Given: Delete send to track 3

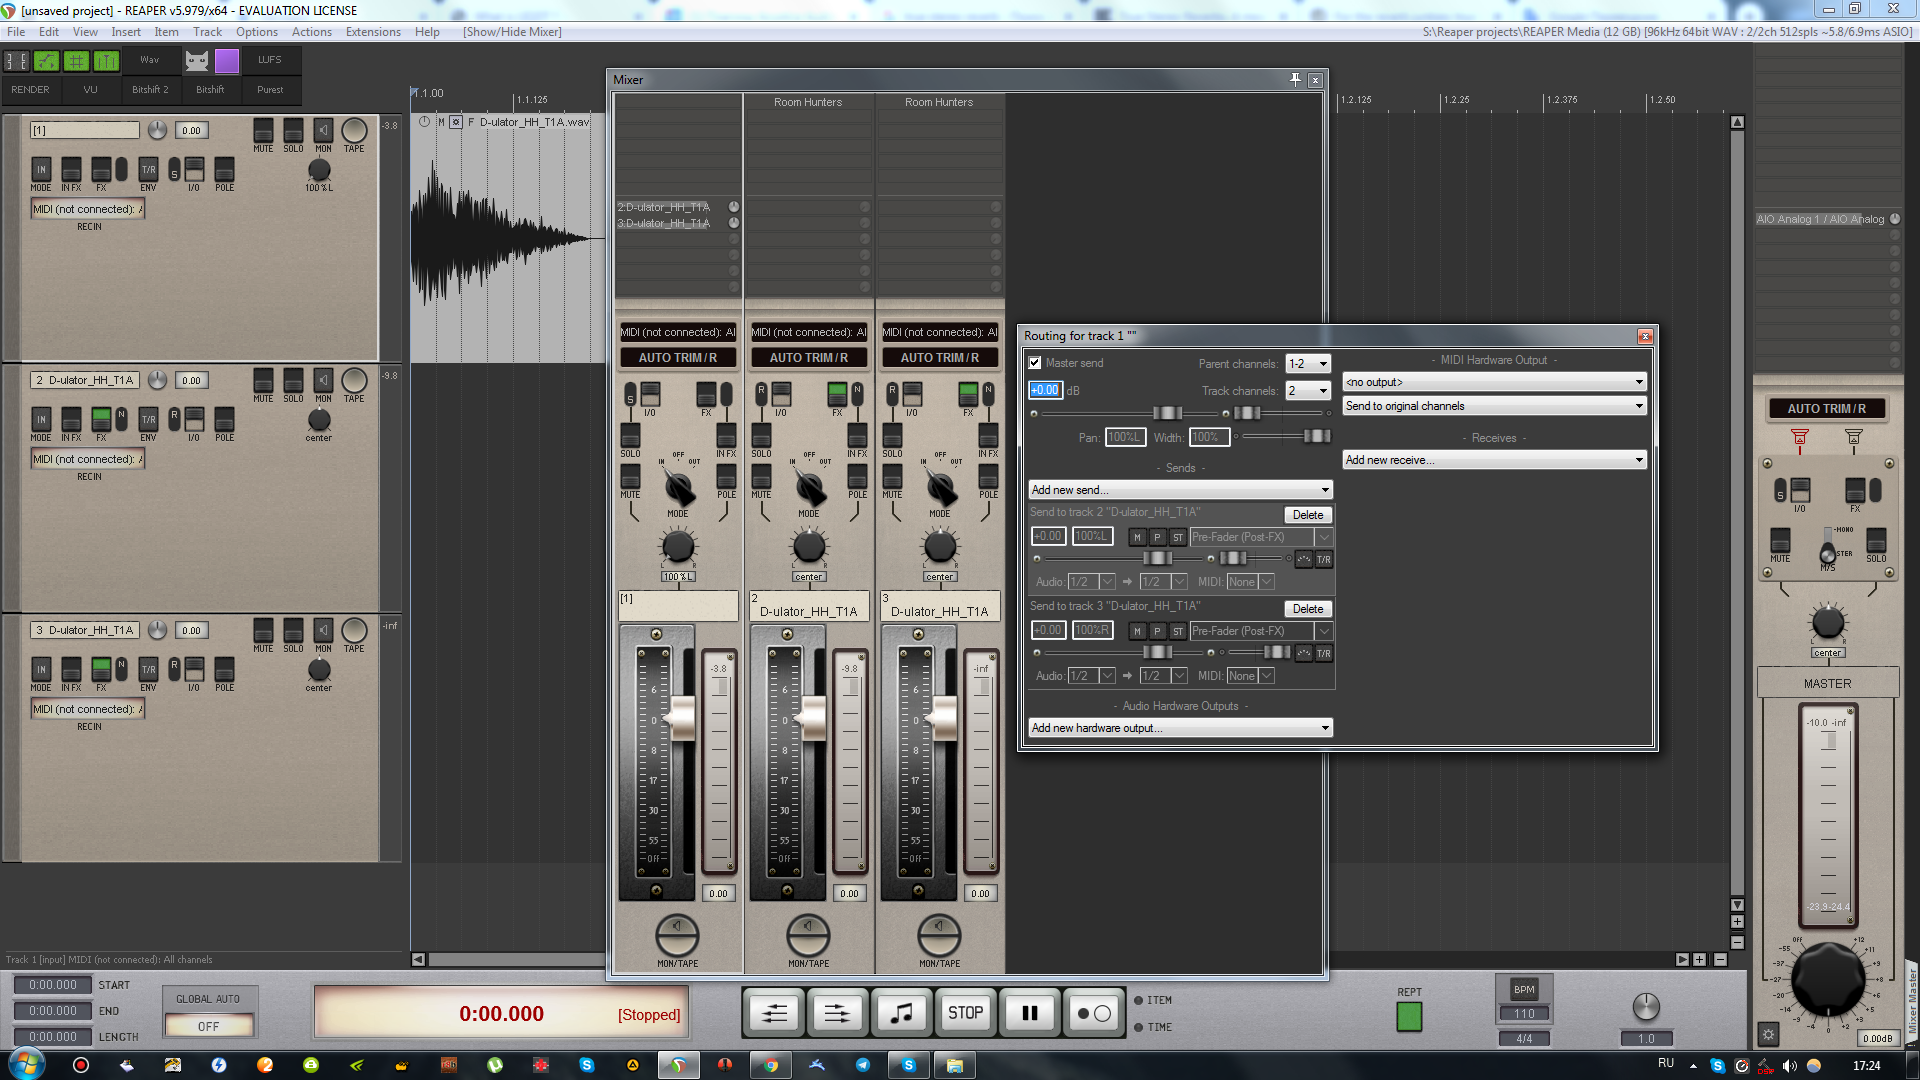Looking at the screenshot, I should point(1308,609).
